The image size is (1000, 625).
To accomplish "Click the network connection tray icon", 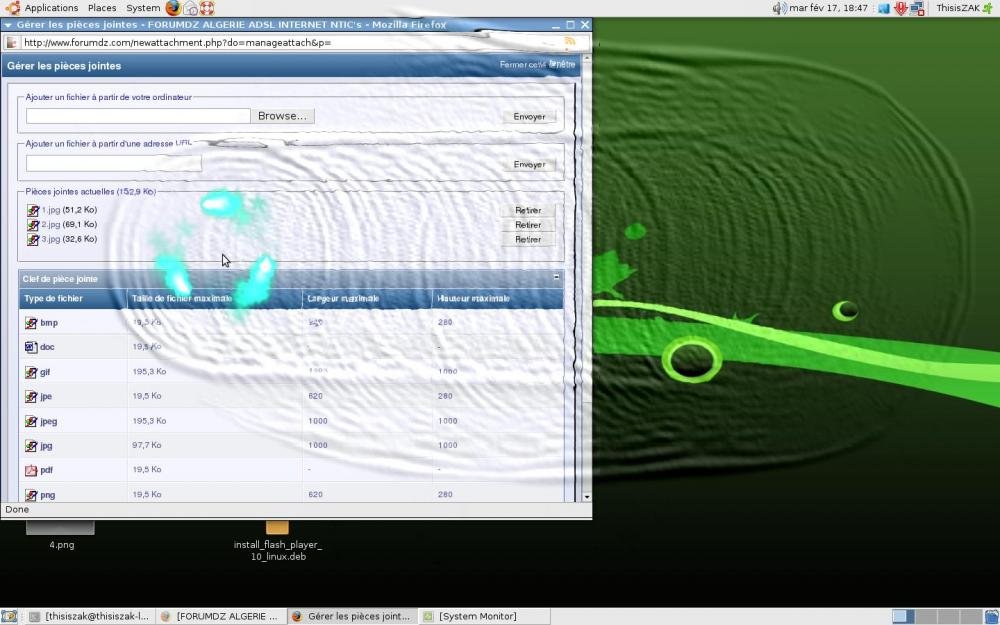I will click(917, 8).
